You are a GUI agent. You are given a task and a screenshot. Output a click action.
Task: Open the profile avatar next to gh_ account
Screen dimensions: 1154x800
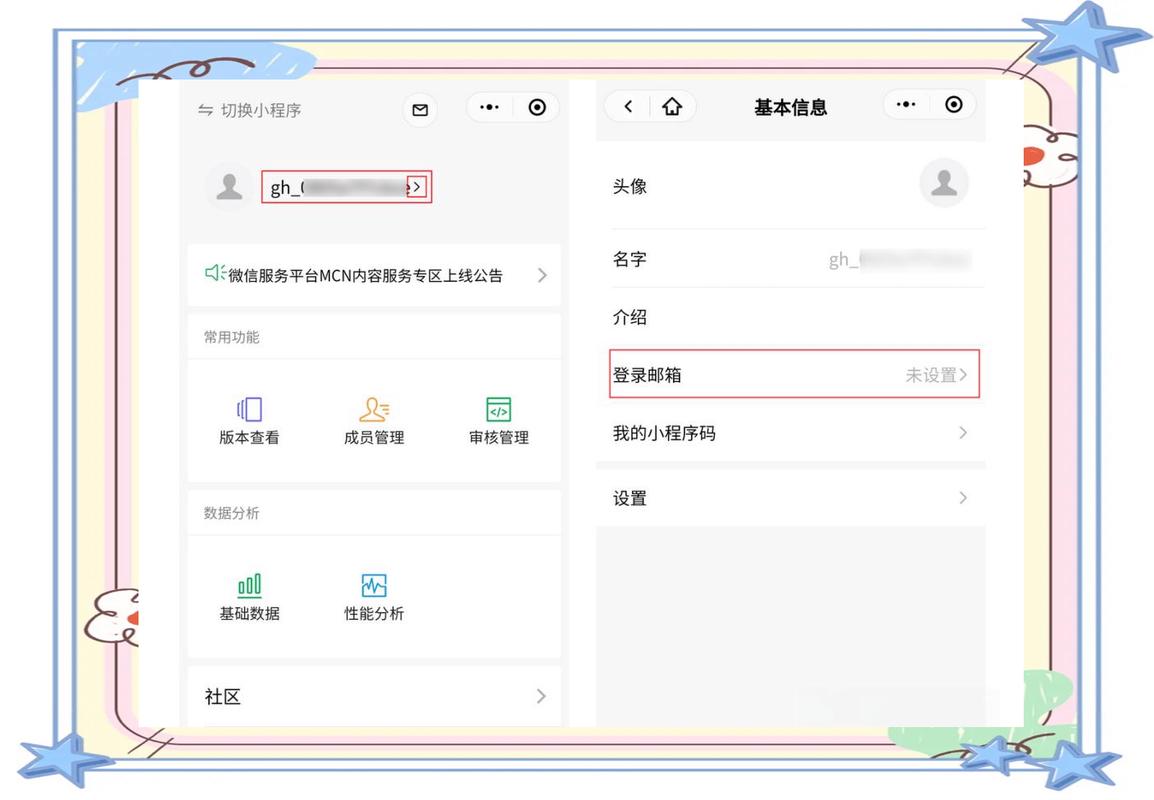tap(228, 184)
